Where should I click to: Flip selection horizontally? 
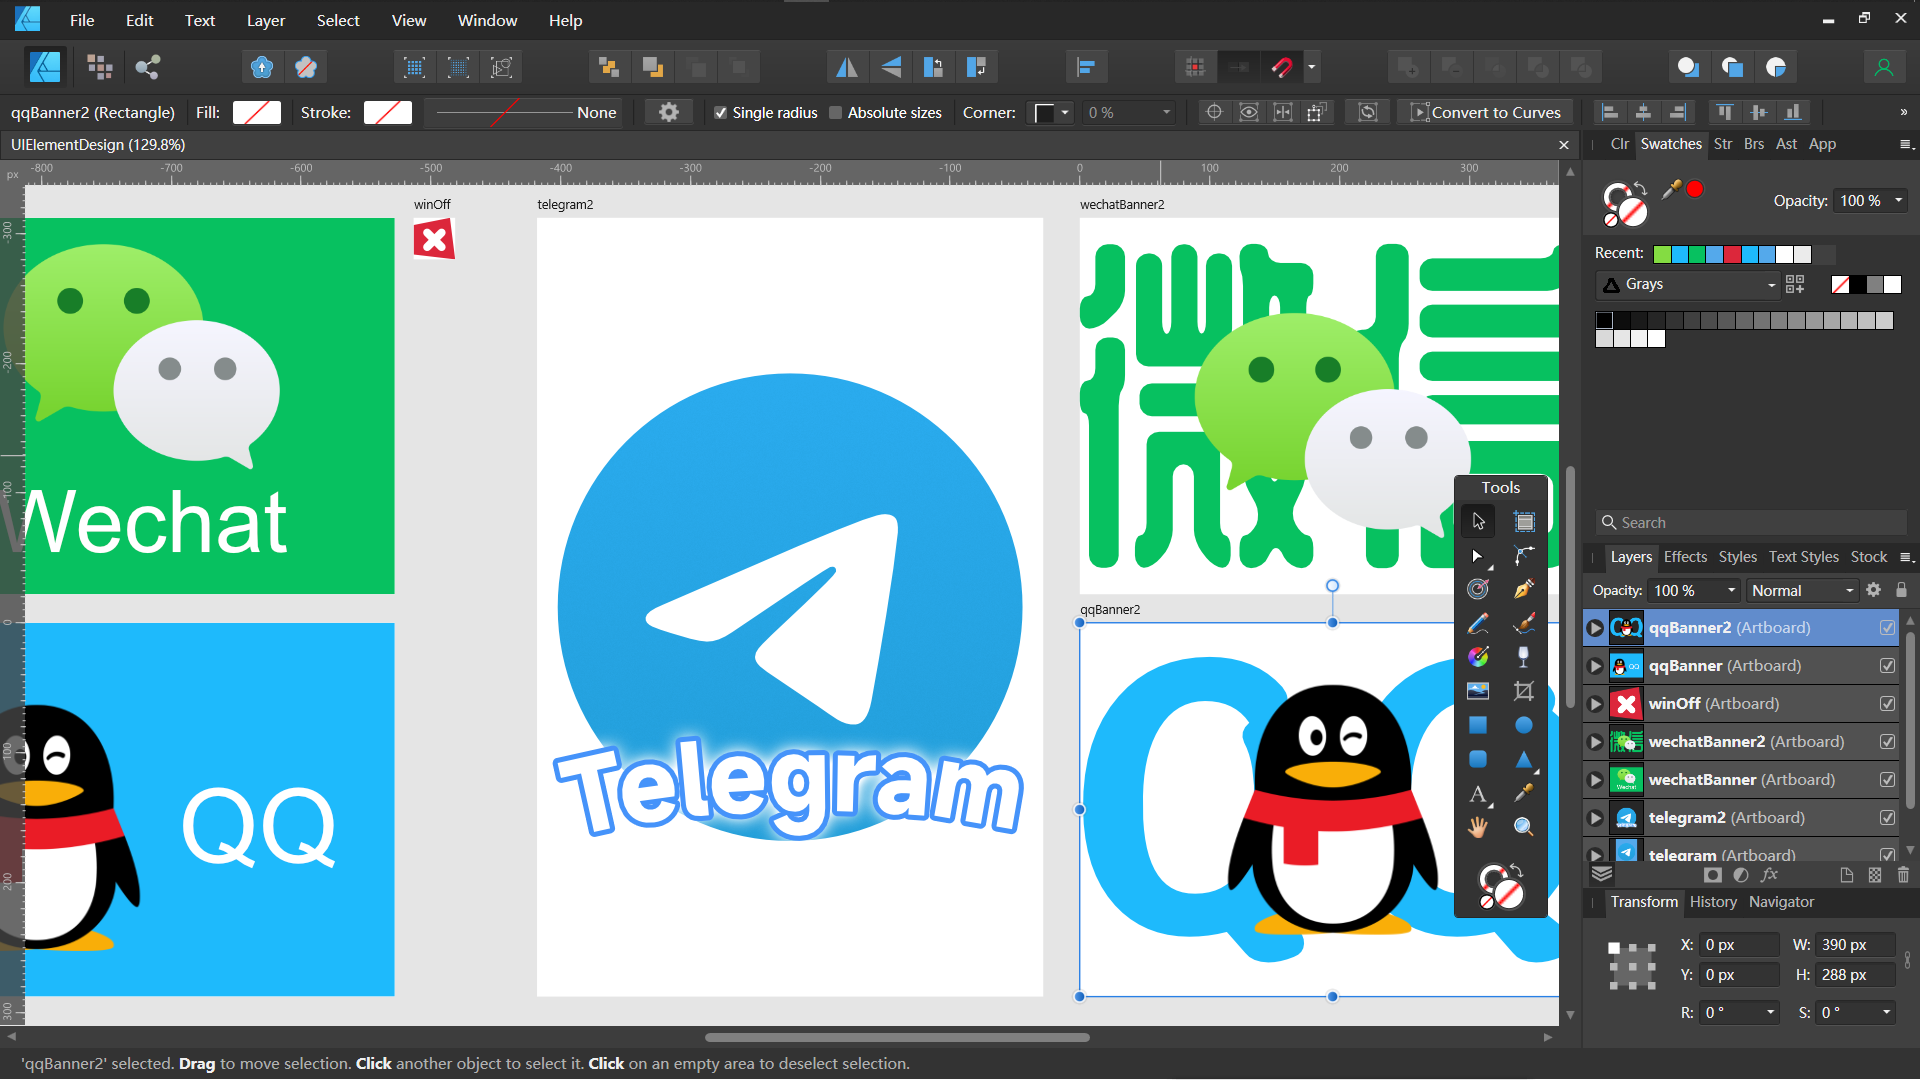[847, 67]
